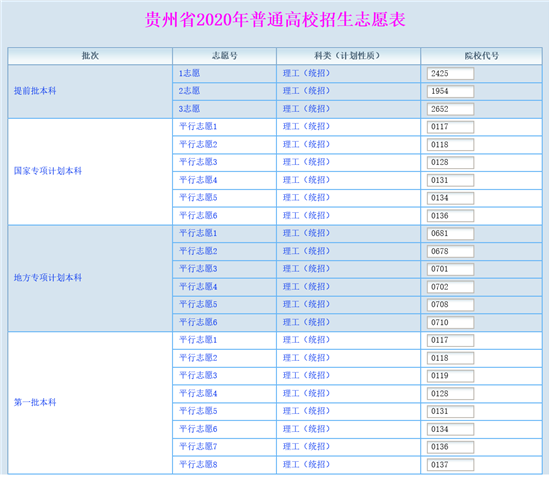
Task: Click the field with code 0137
Action: pyautogui.click(x=450, y=465)
